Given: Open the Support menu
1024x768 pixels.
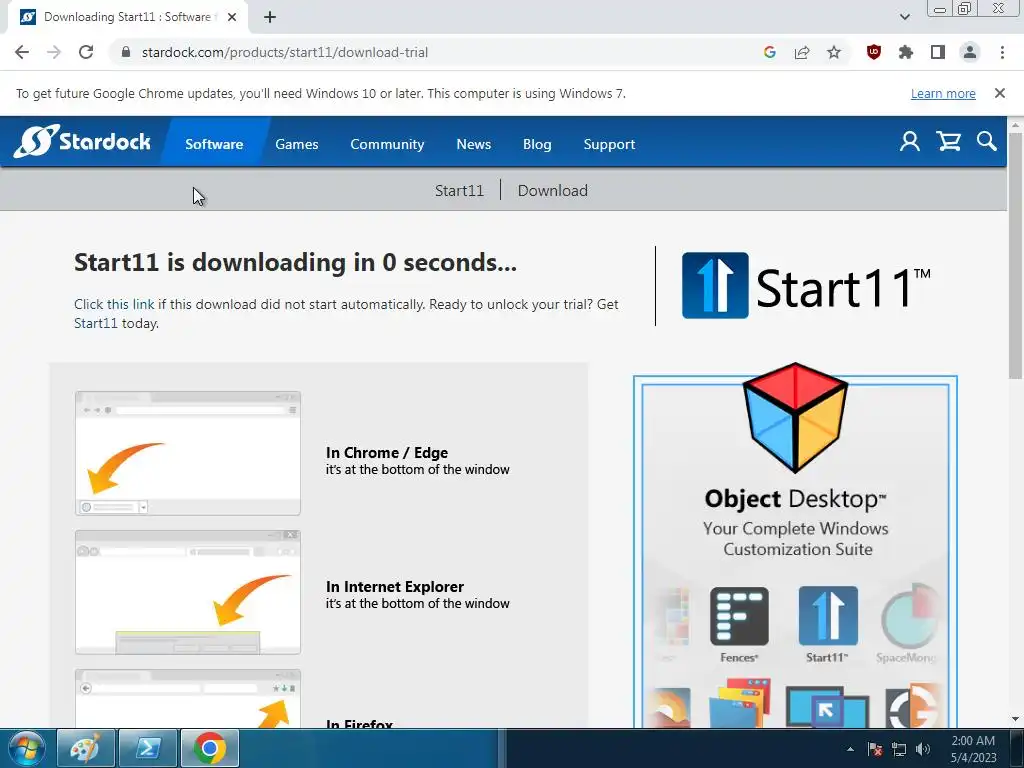Looking at the screenshot, I should click(609, 144).
